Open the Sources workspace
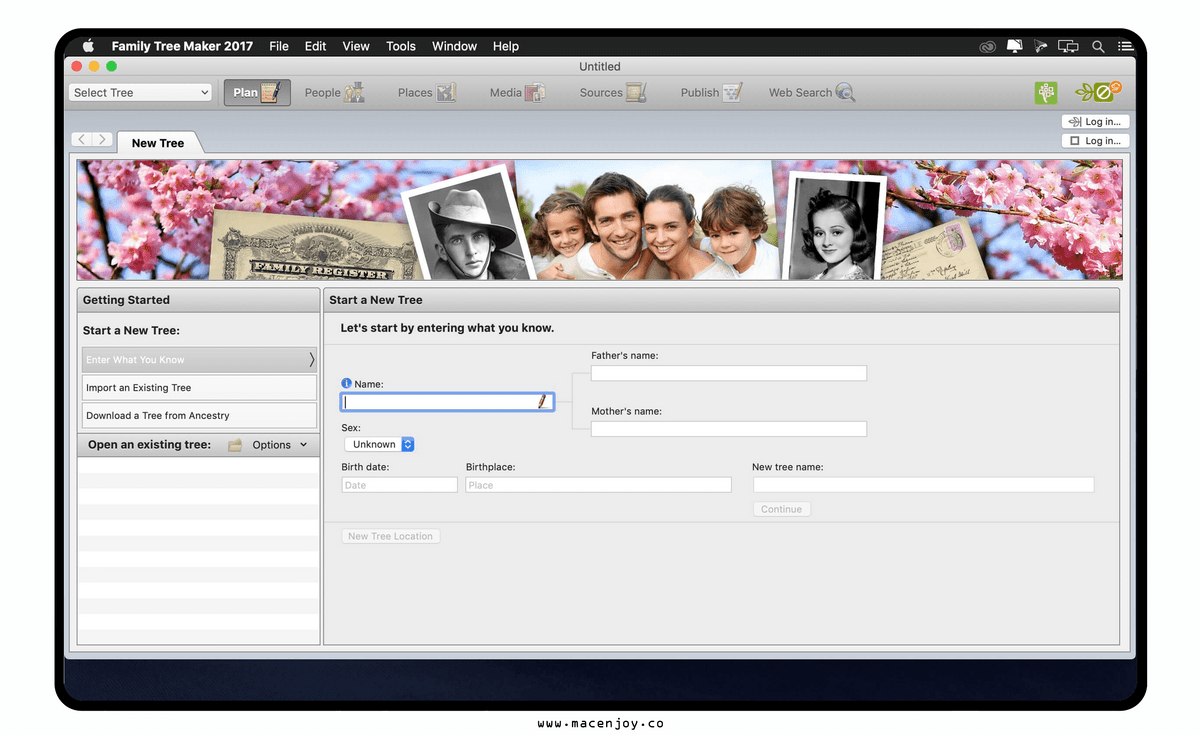The width and height of the screenshot is (1200, 735). point(613,93)
